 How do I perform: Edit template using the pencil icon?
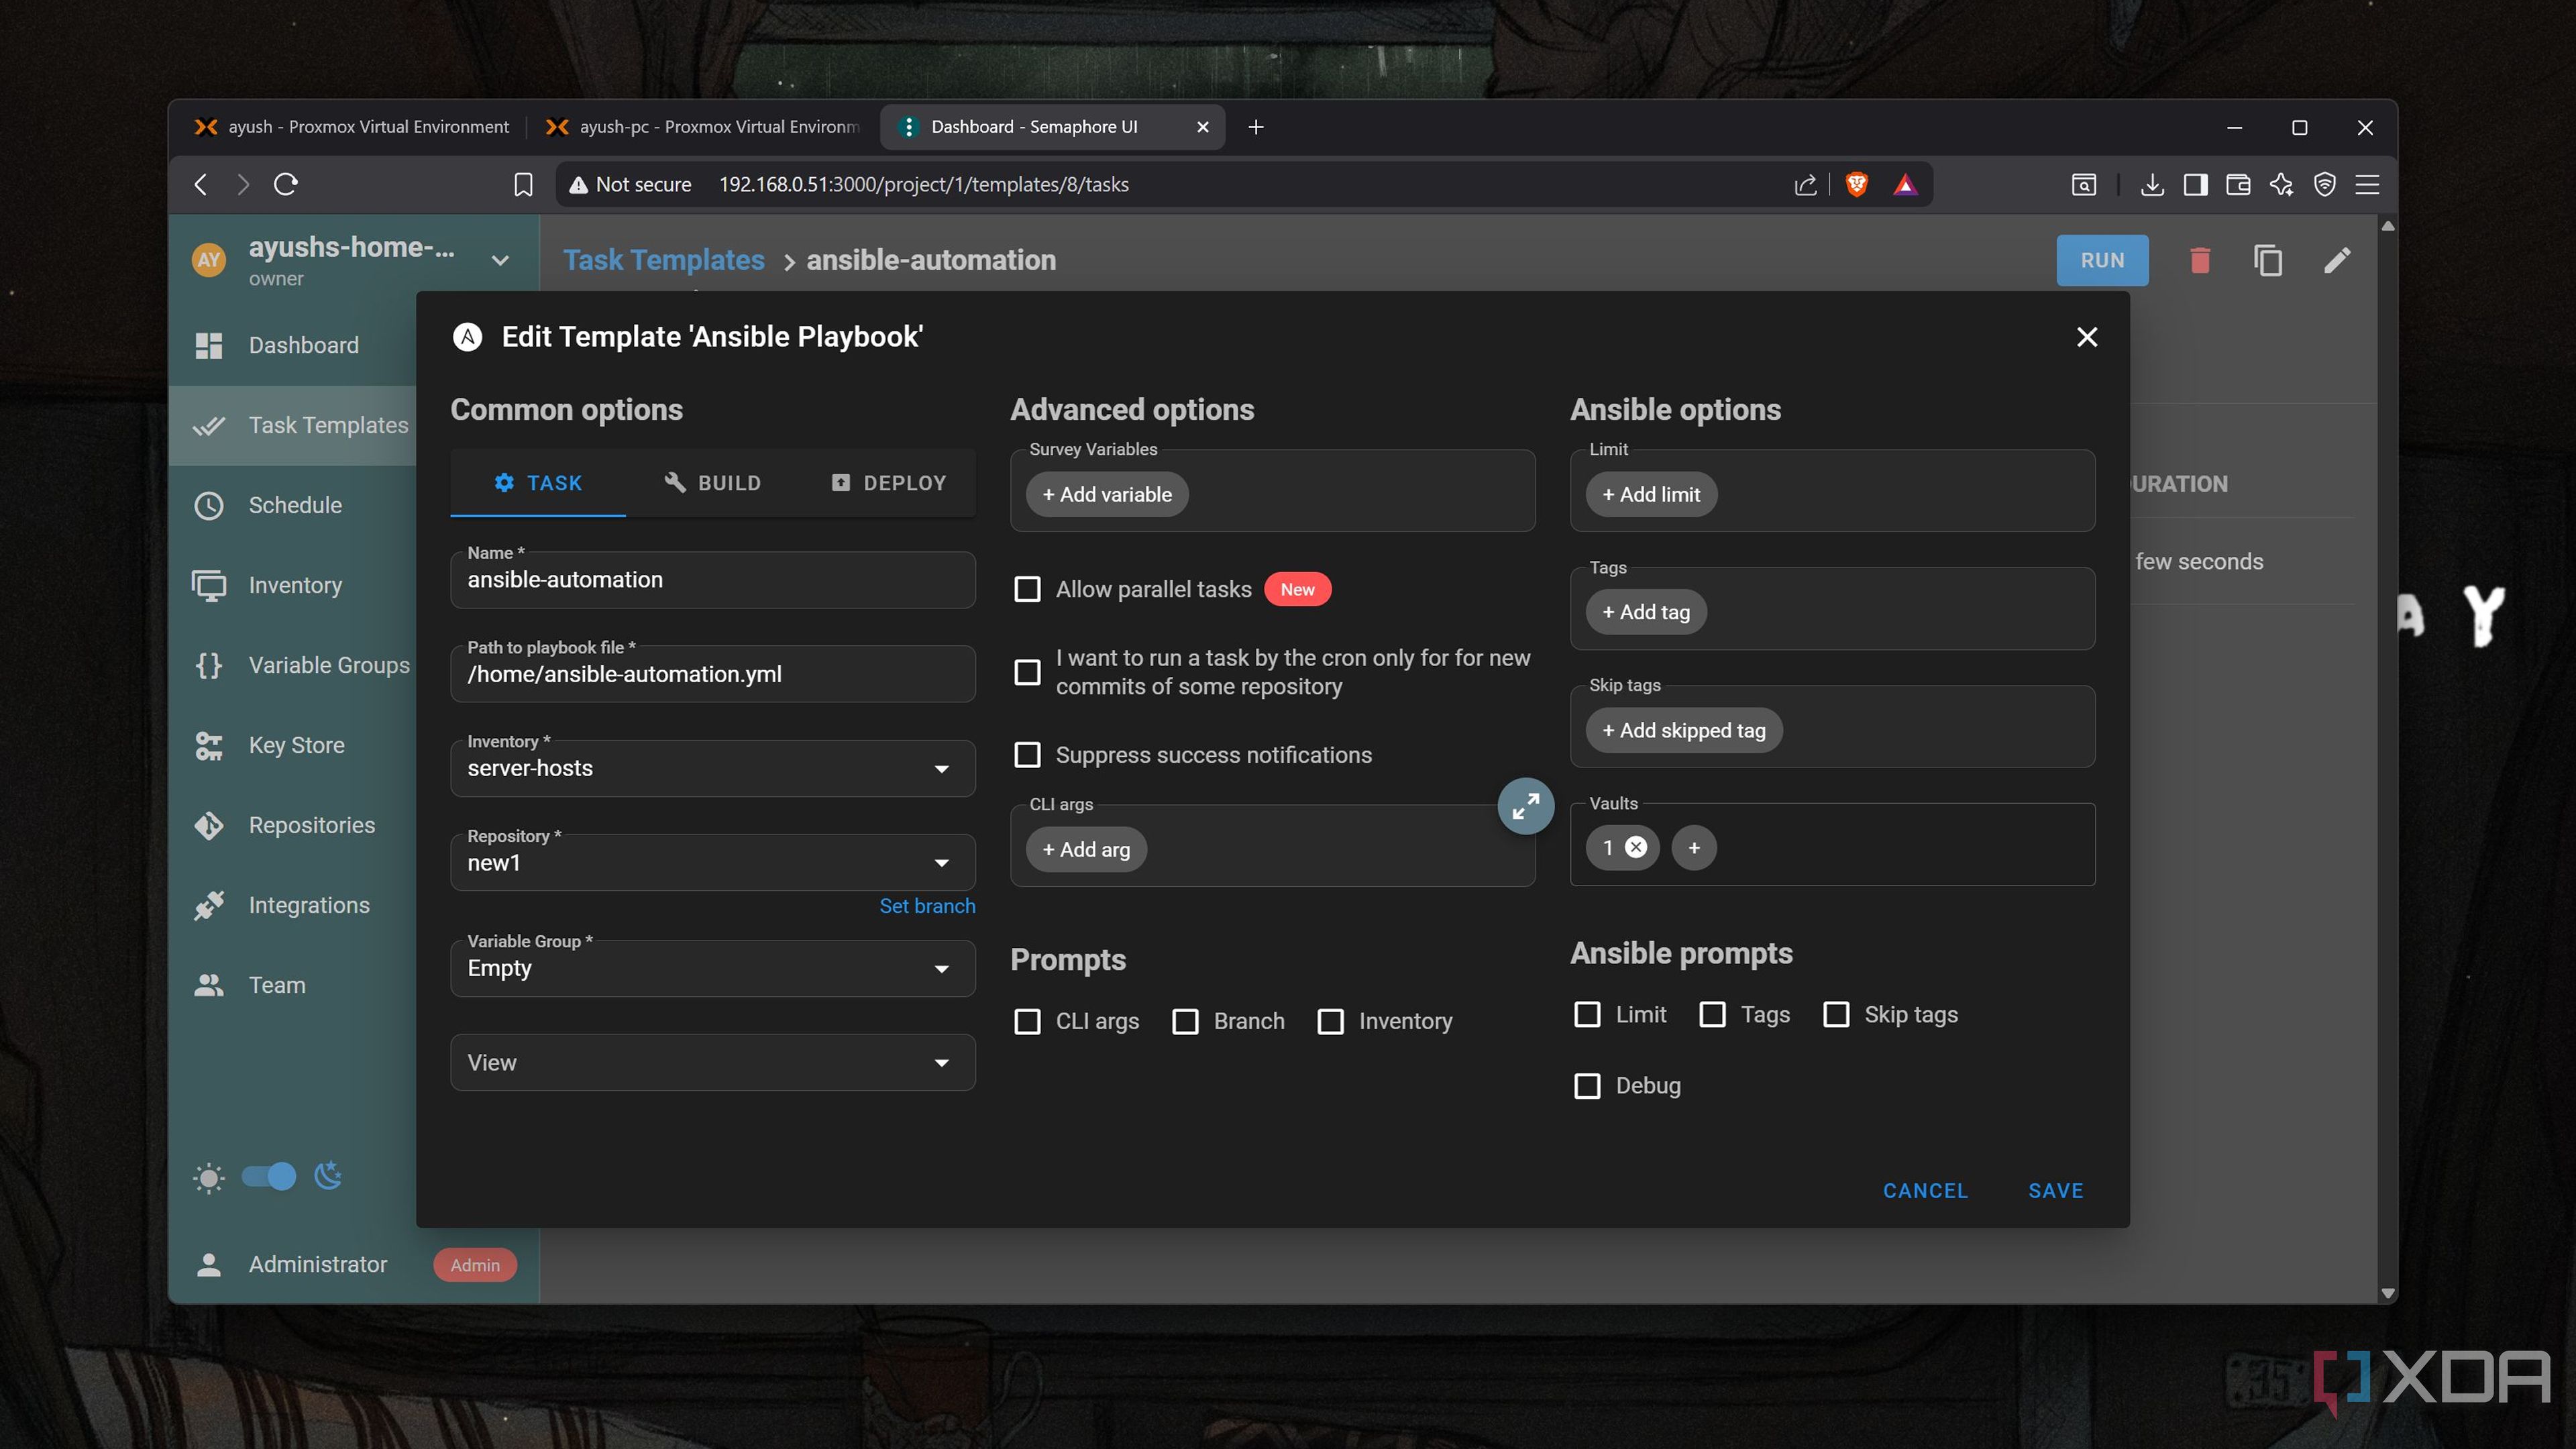click(x=2337, y=260)
